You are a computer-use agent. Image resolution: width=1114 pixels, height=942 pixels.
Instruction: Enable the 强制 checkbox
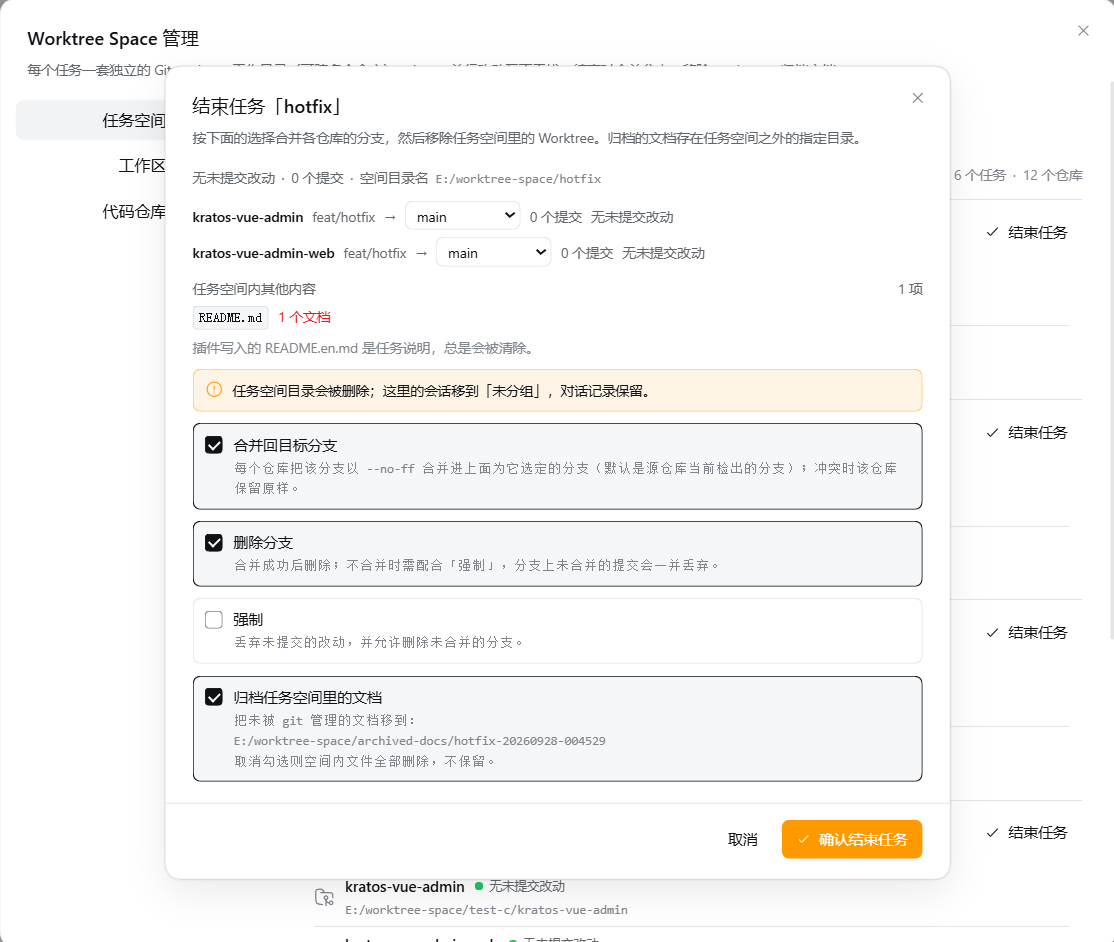tap(214, 619)
